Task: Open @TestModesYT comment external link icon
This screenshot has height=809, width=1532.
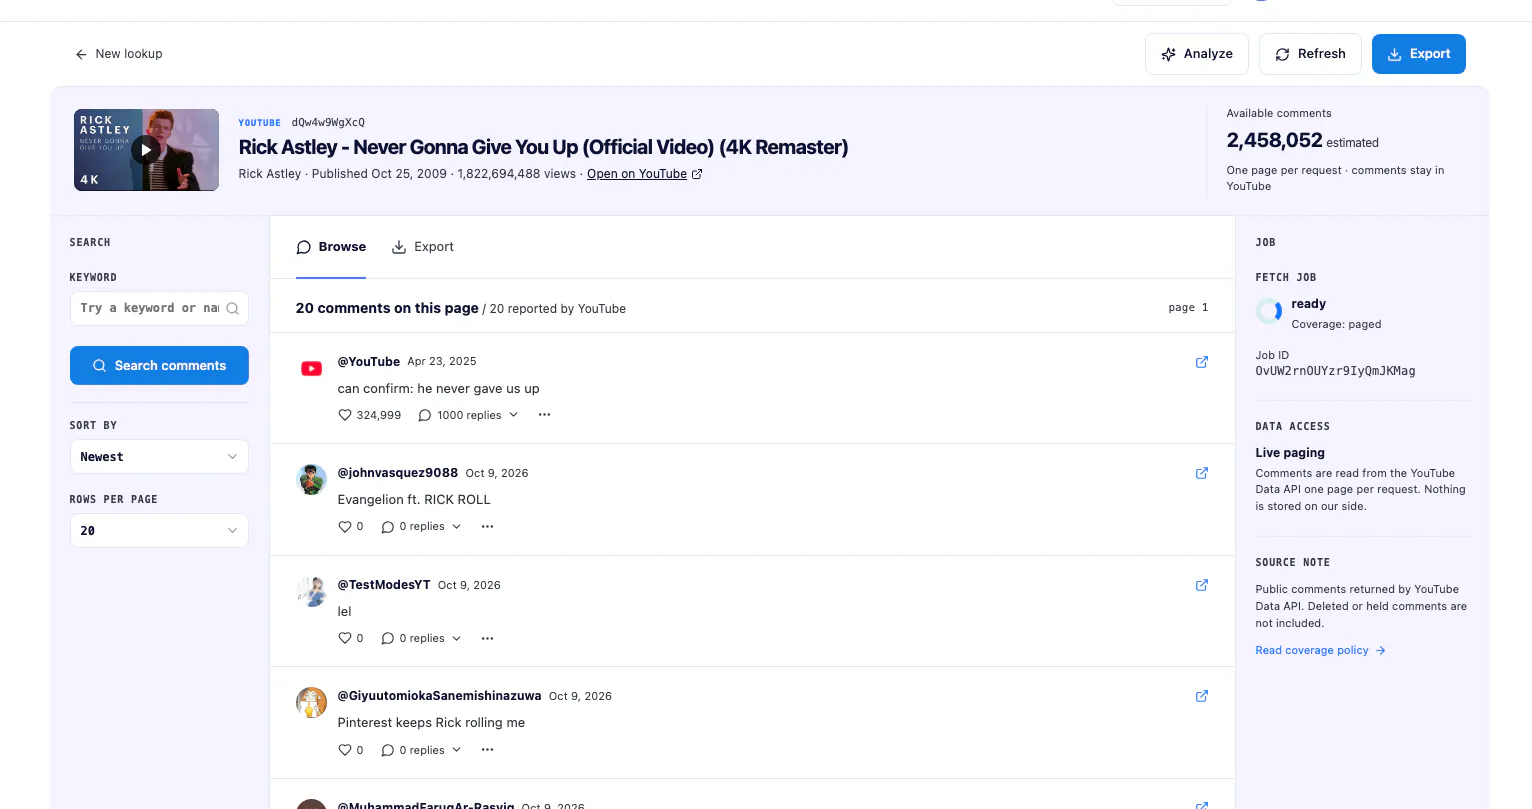Action: pos(1202,585)
